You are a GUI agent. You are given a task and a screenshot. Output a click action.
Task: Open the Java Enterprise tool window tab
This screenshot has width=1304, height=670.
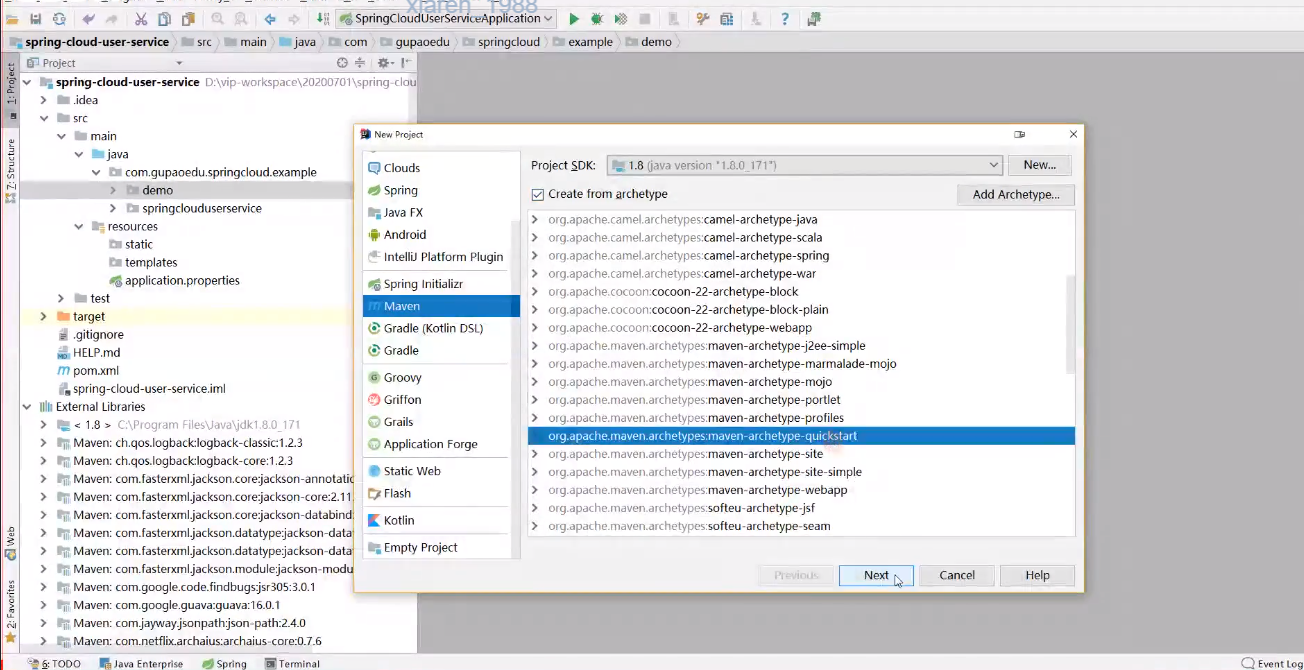(141, 663)
